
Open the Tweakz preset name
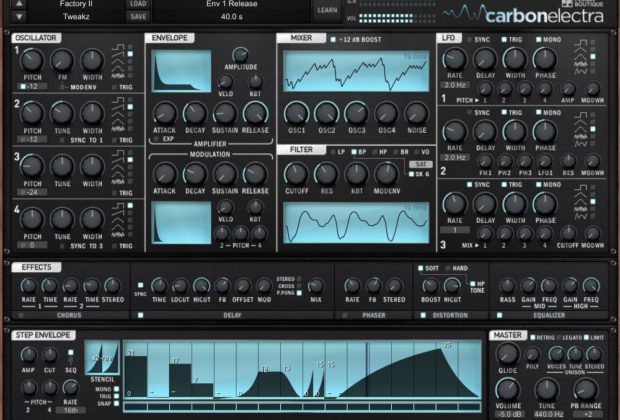pos(76,17)
